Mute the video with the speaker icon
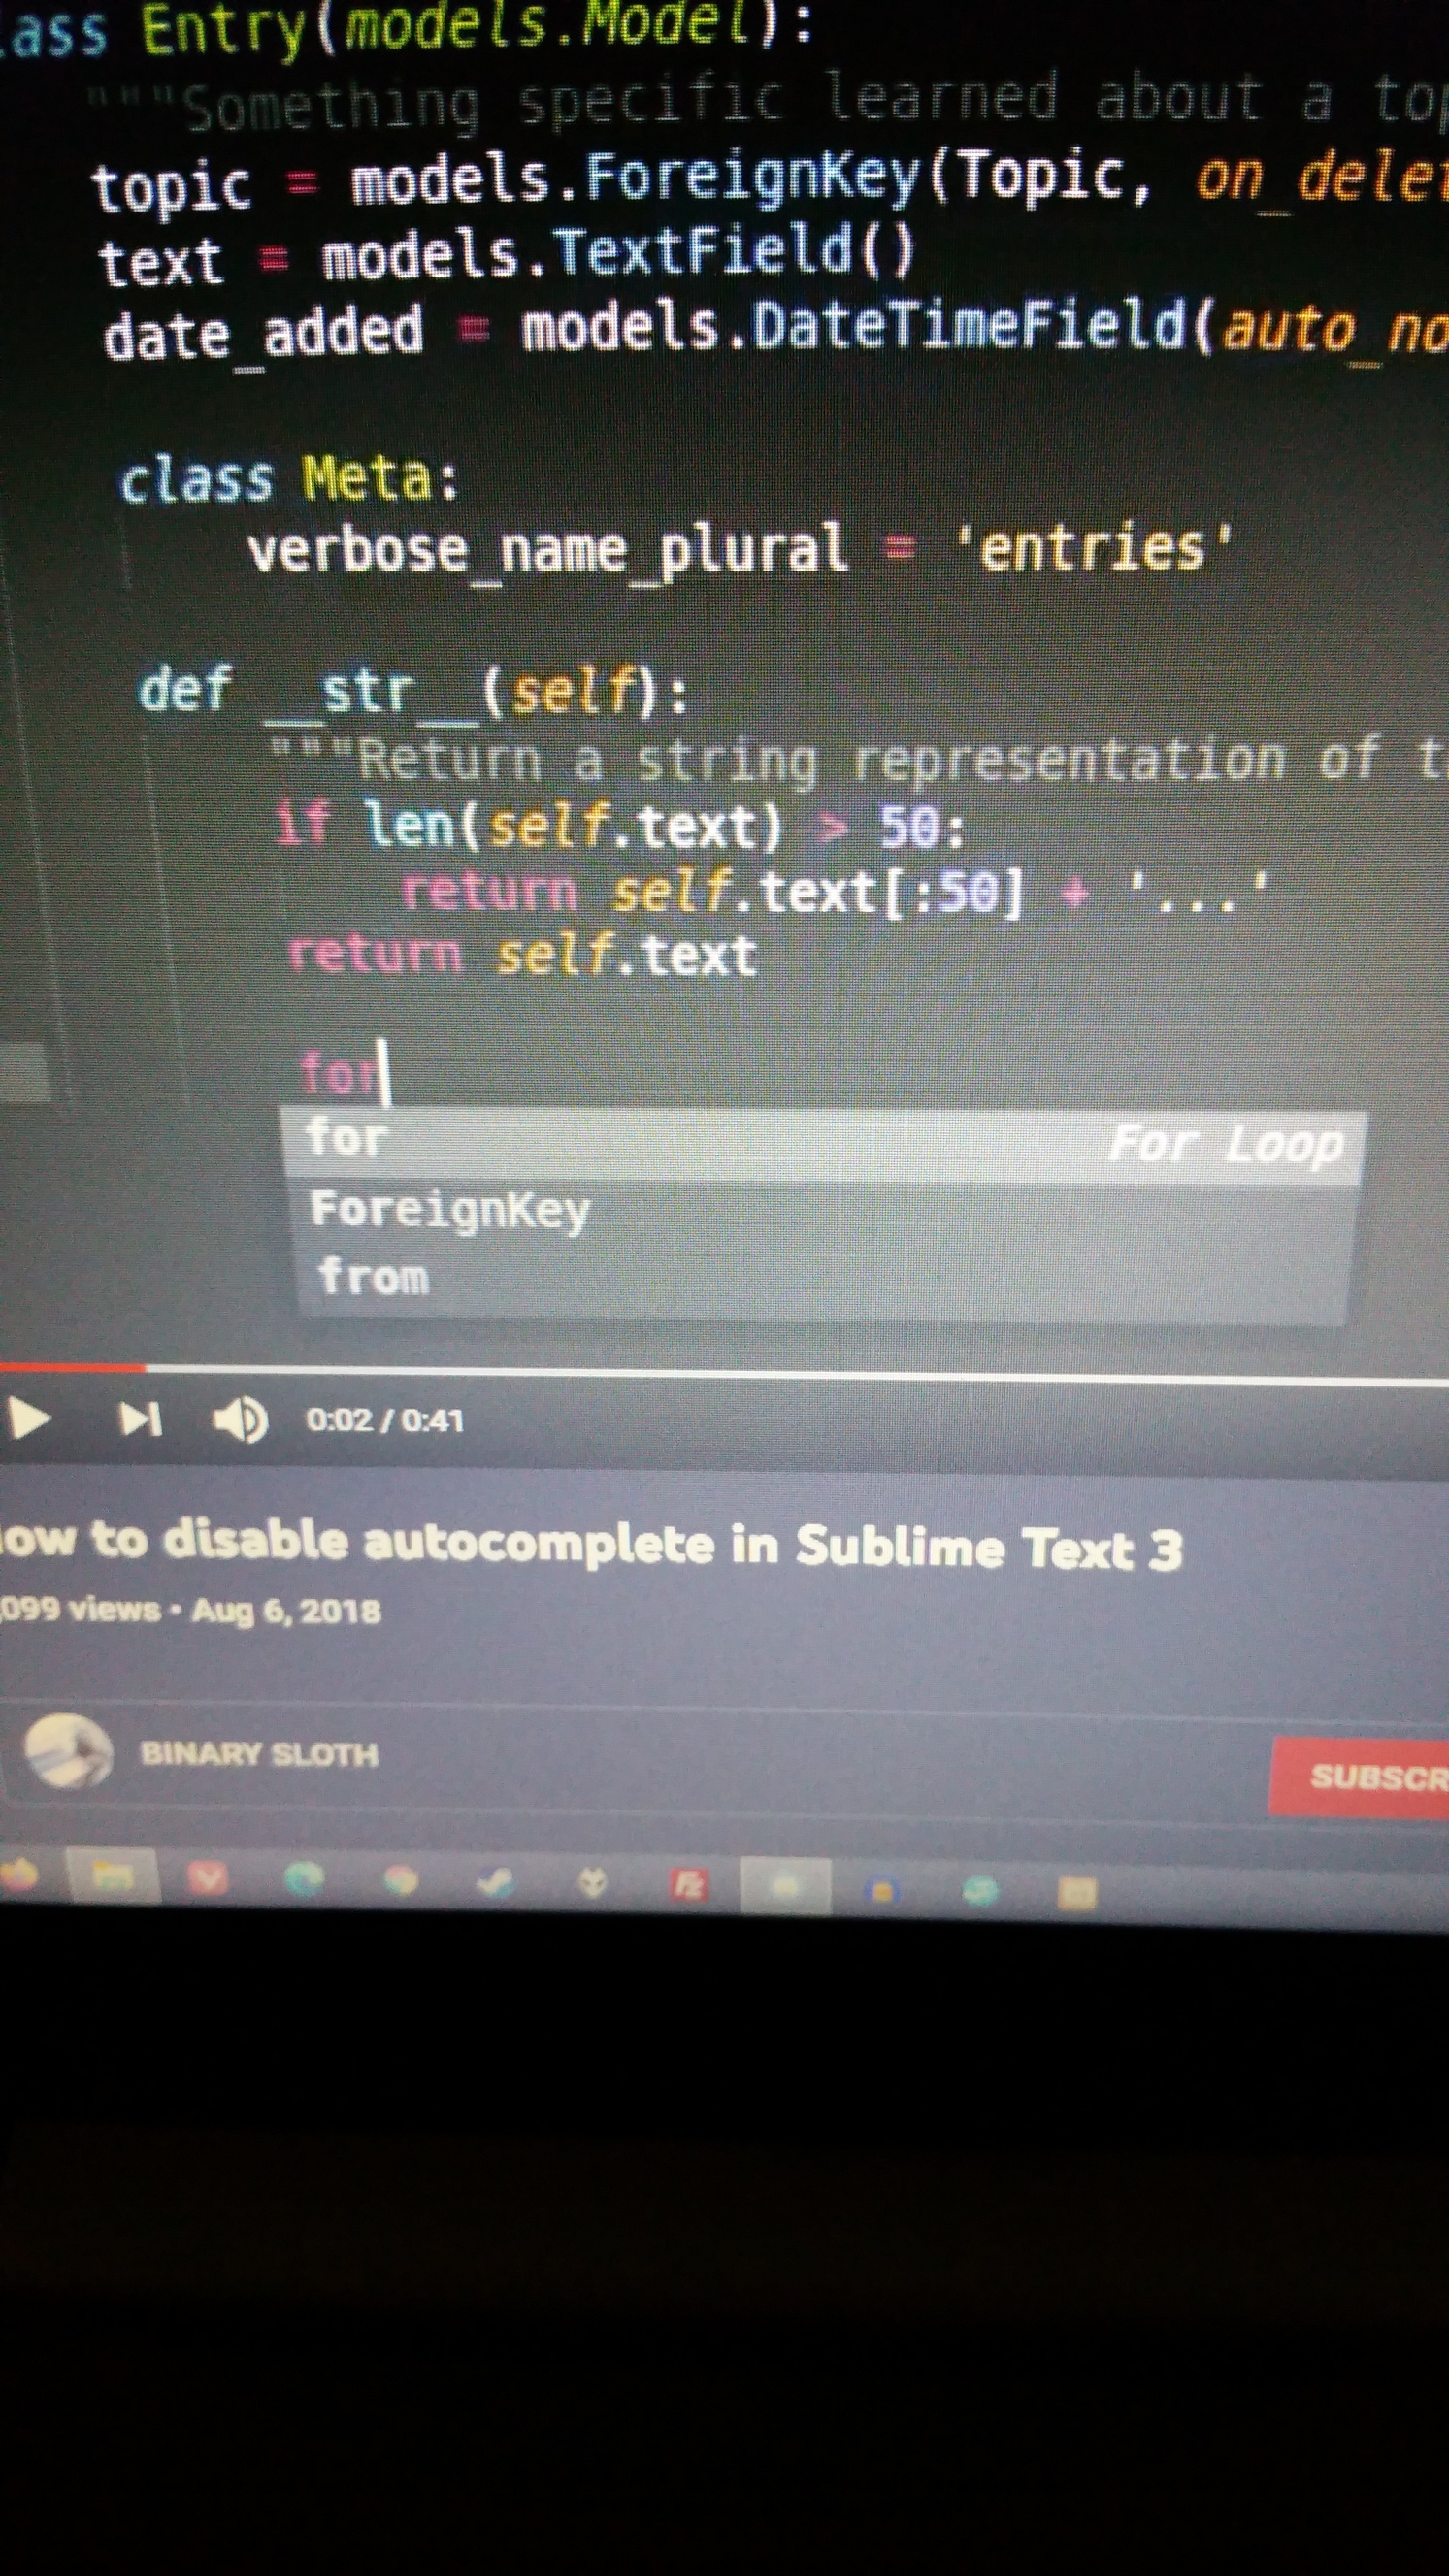1449x2576 pixels. tap(240, 1419)
